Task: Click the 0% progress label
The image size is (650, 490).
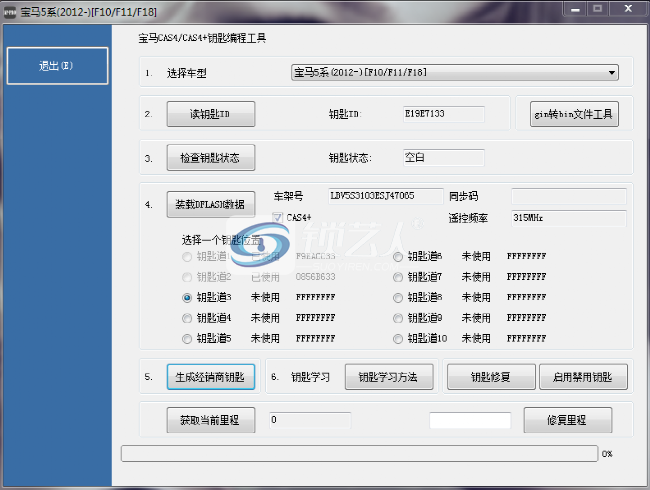Action: click(607, 454)
